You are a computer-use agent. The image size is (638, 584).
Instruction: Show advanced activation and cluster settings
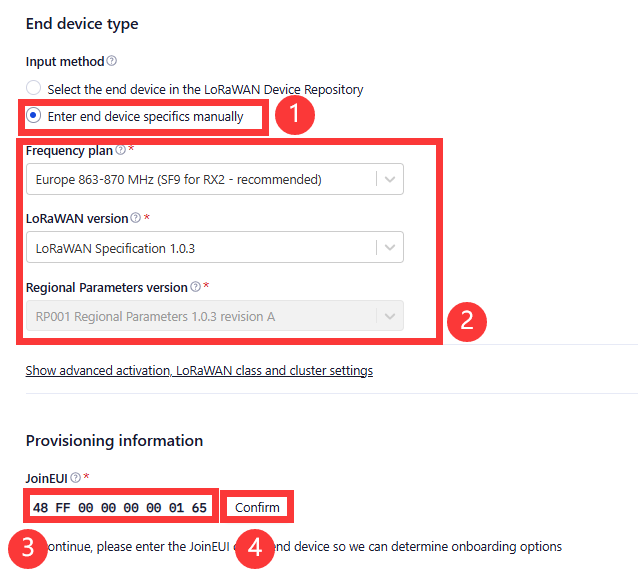pos(199,370)
